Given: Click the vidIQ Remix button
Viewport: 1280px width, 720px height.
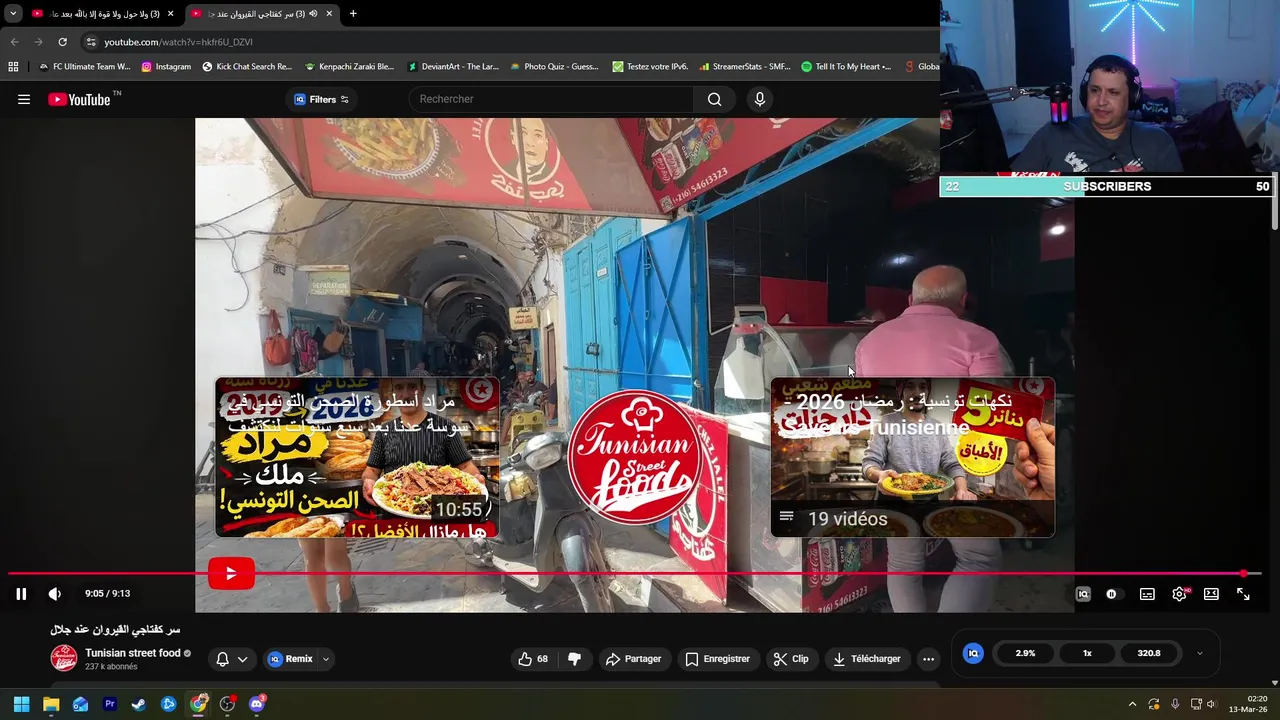Looking at the screenshot, I should pyautogui.click(x=290, y=659).
